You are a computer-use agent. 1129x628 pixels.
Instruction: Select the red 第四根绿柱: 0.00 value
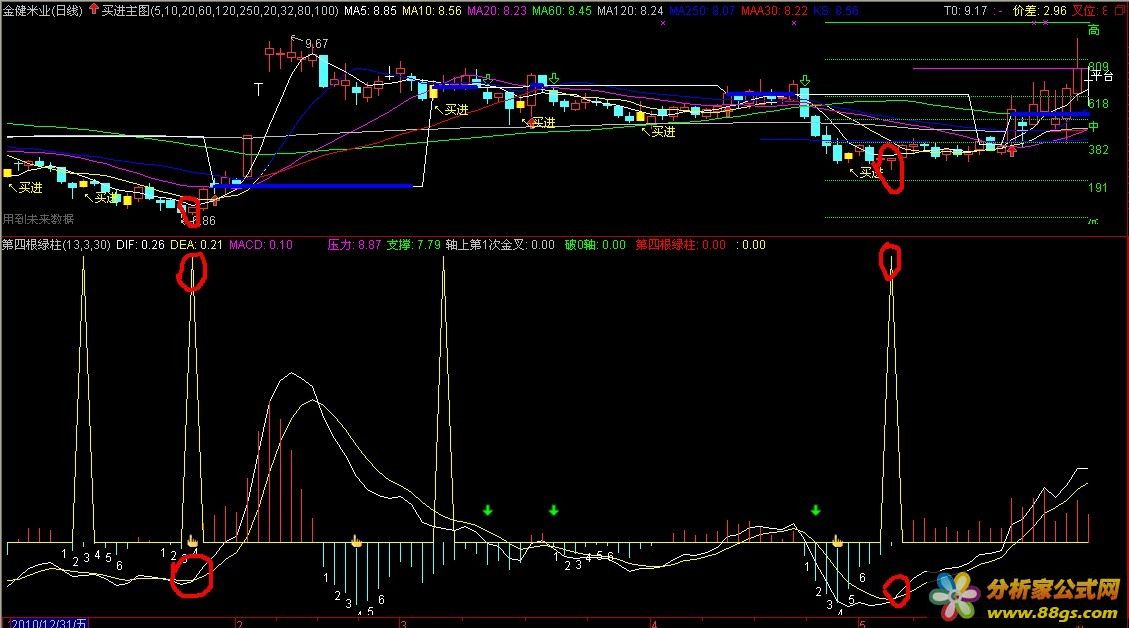[680, 245]
